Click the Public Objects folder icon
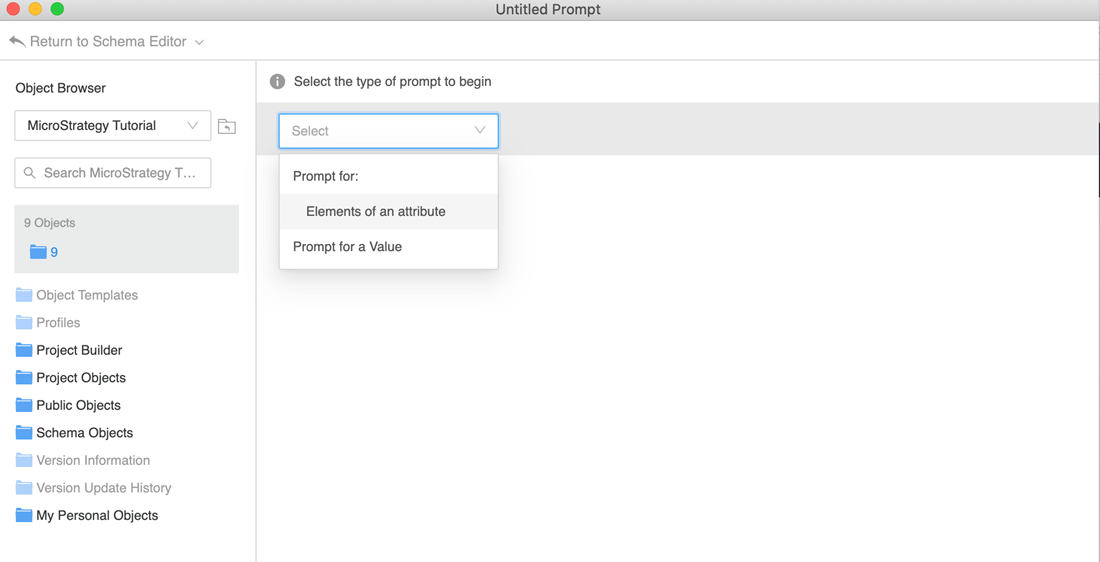The width and height of the screenshot is (1100, 562). (24, 405)
